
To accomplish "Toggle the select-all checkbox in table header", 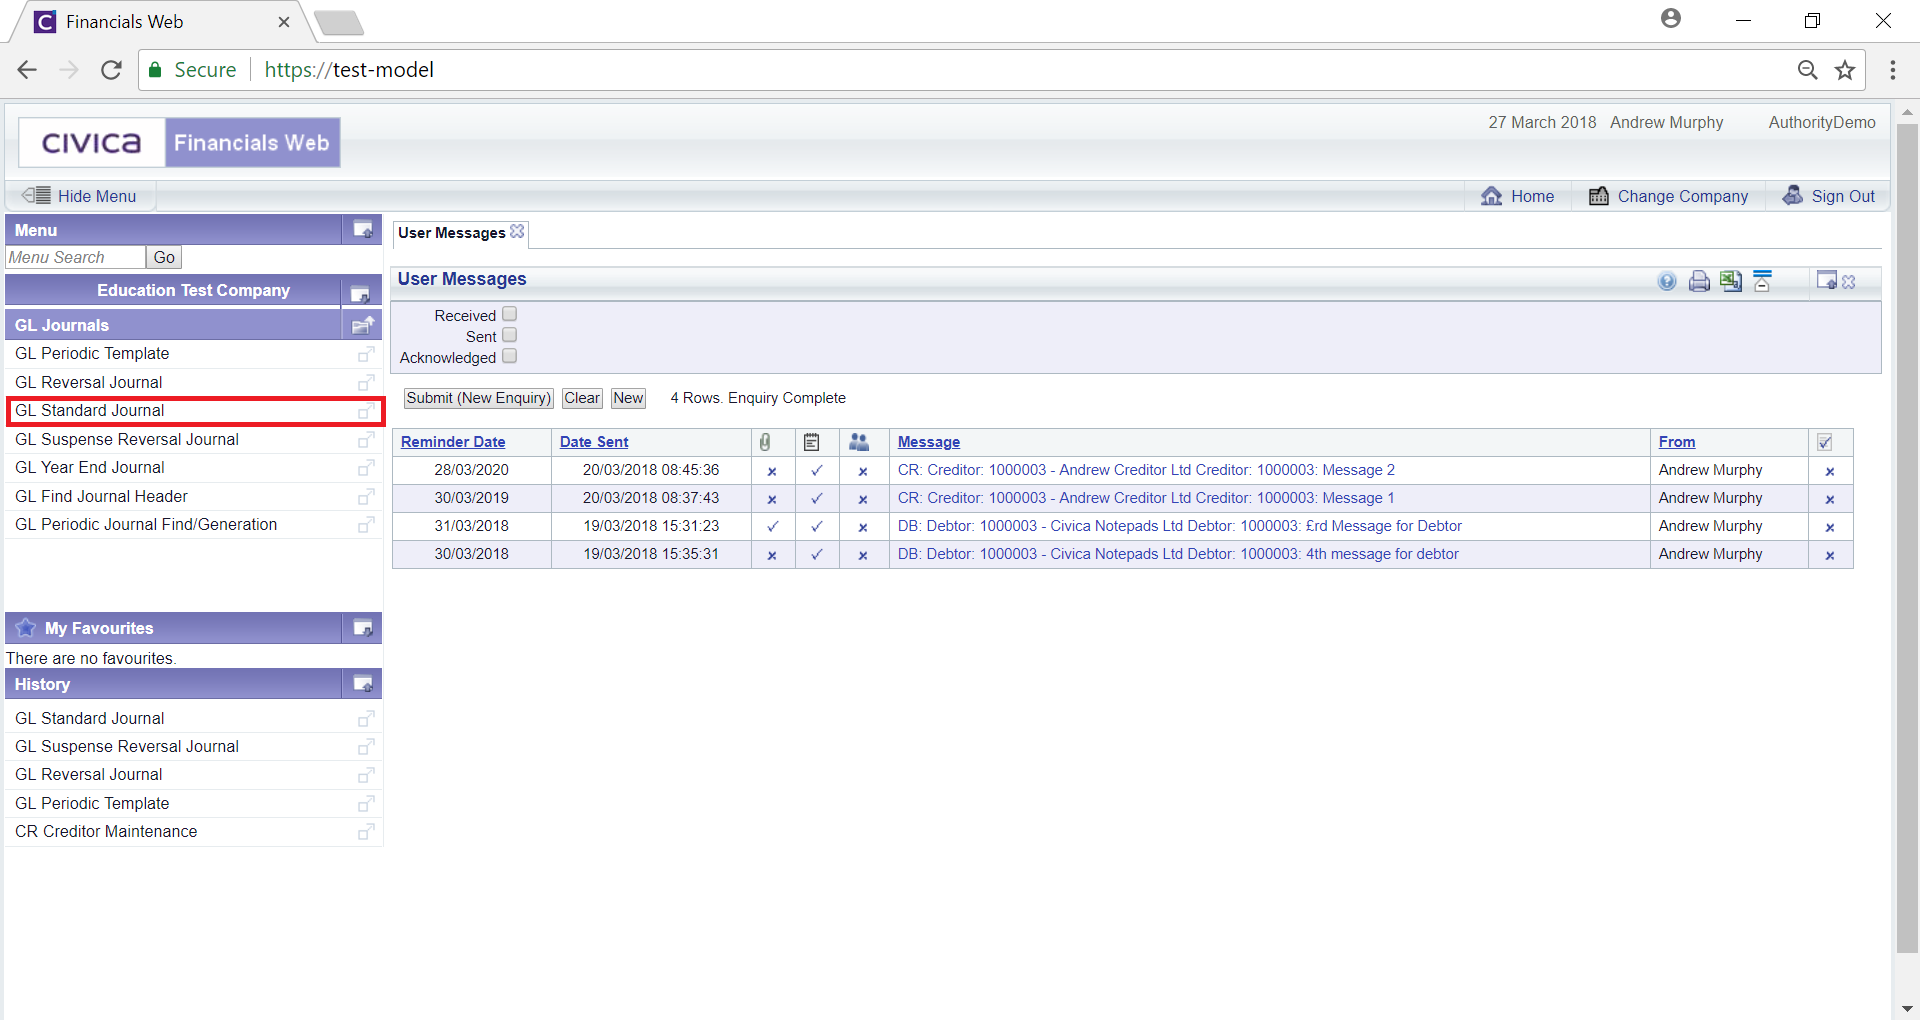I will coord(1825,442).
